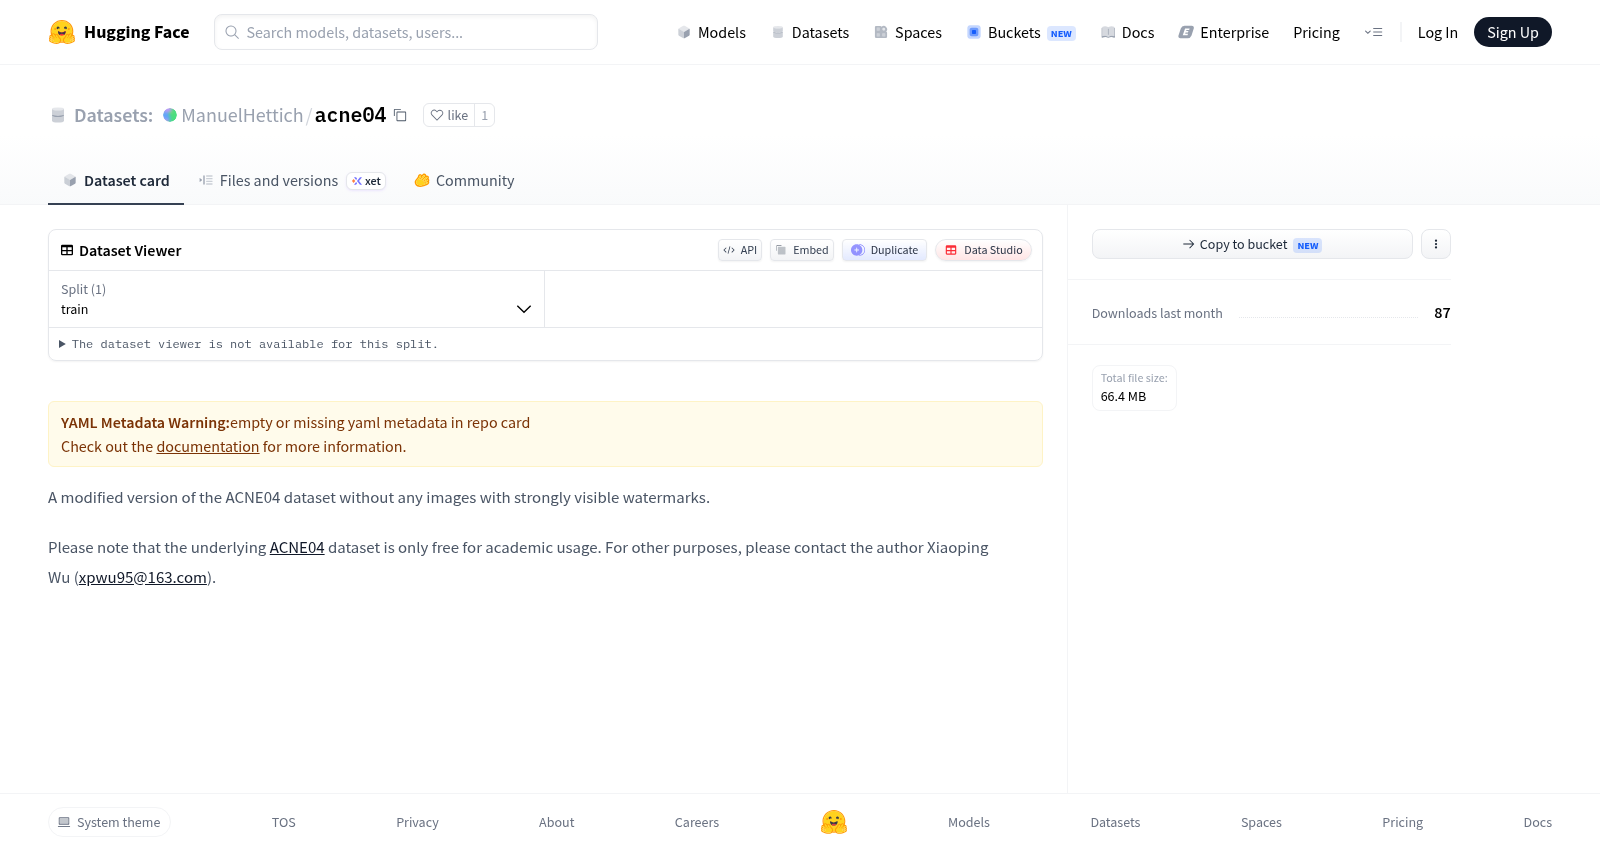Open the Careers footer link

697,822
